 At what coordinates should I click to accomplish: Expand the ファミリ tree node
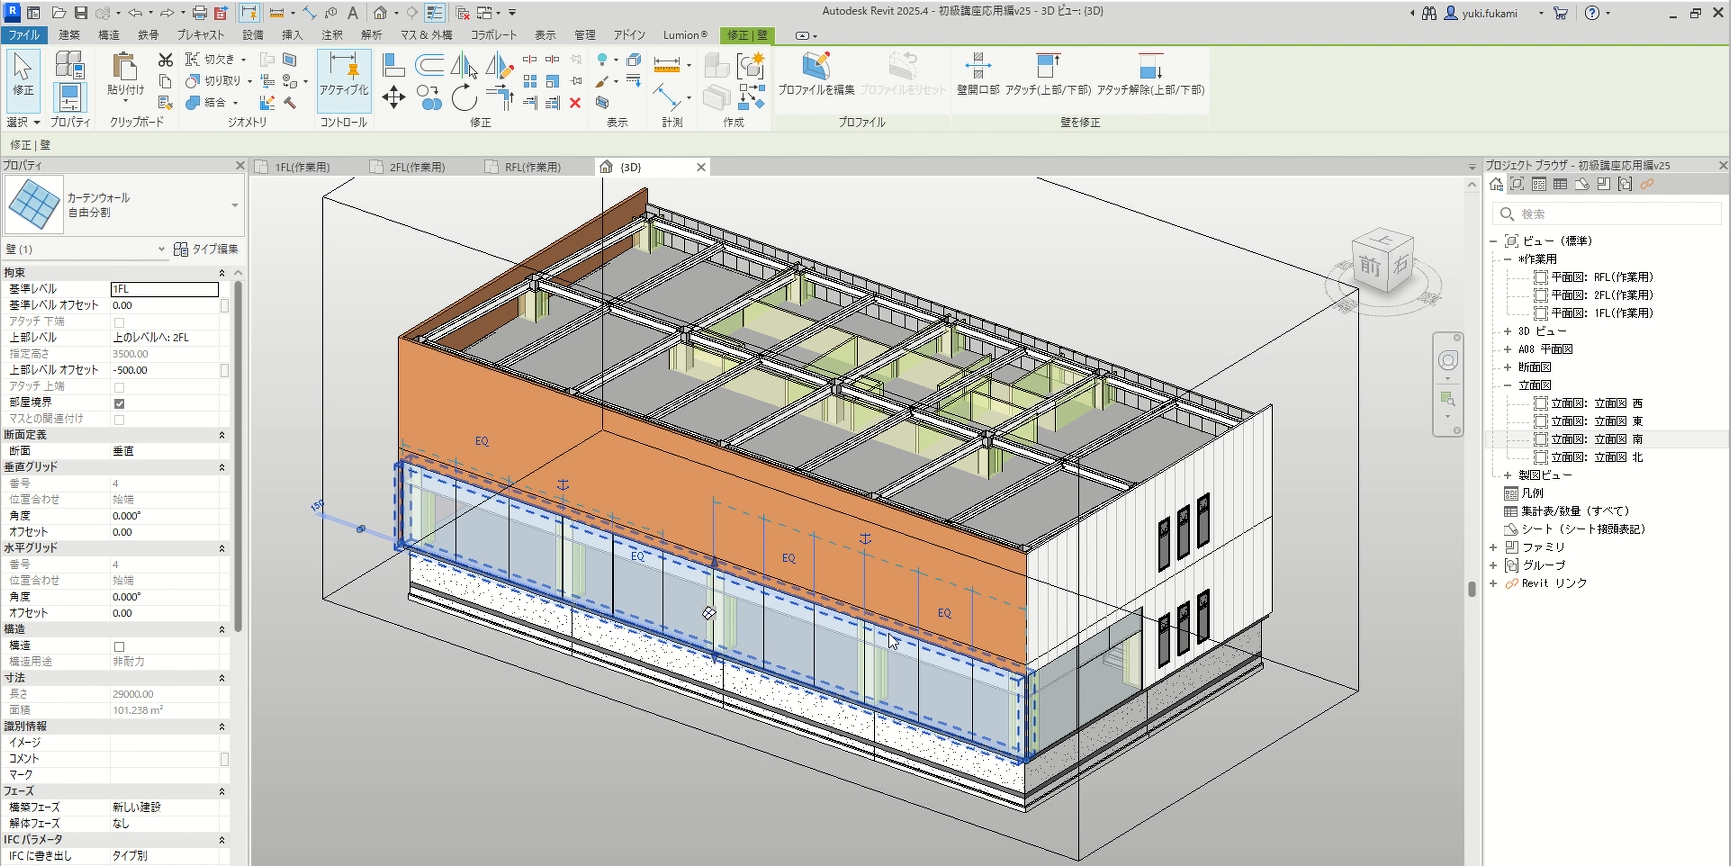pyautogui.click(x=1494, y=547)
